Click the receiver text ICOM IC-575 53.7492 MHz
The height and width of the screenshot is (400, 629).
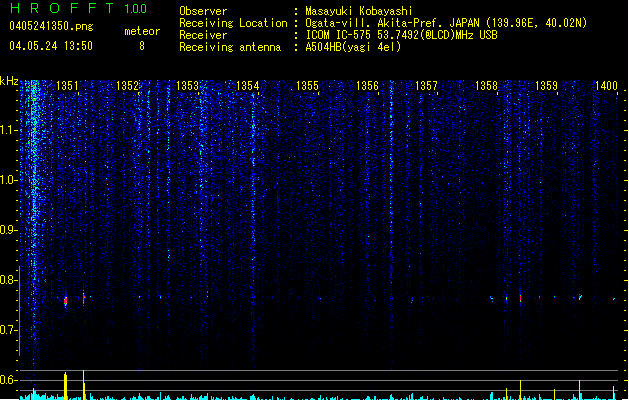pyautogui.click(x=402, y=35)
